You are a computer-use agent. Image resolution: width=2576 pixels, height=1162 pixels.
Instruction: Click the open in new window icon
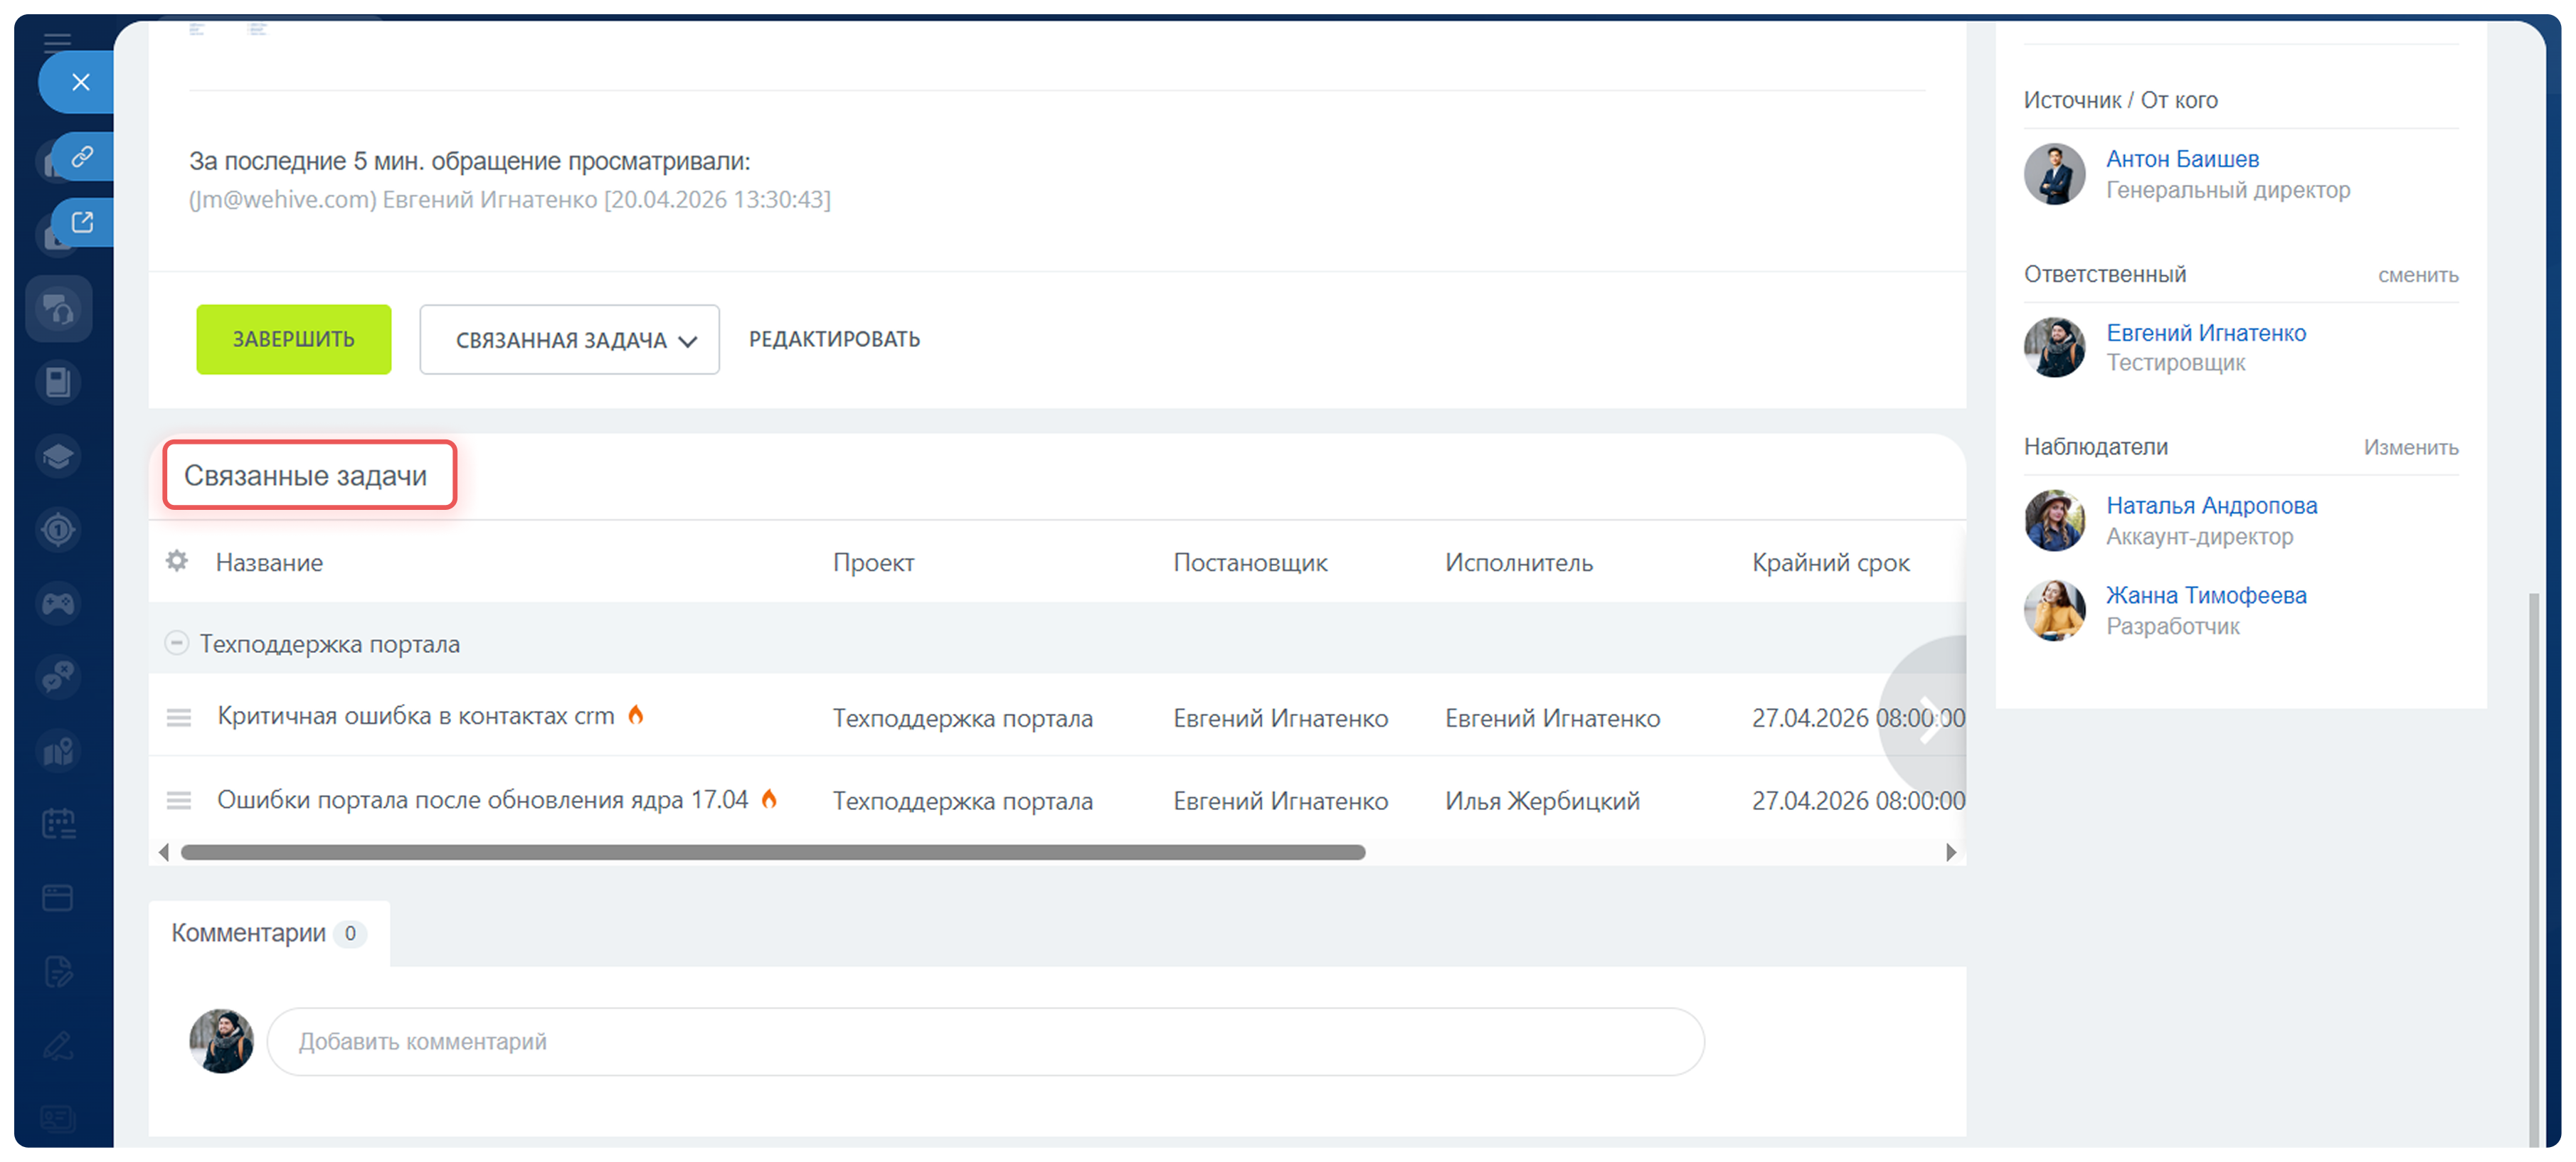point(82,222)
